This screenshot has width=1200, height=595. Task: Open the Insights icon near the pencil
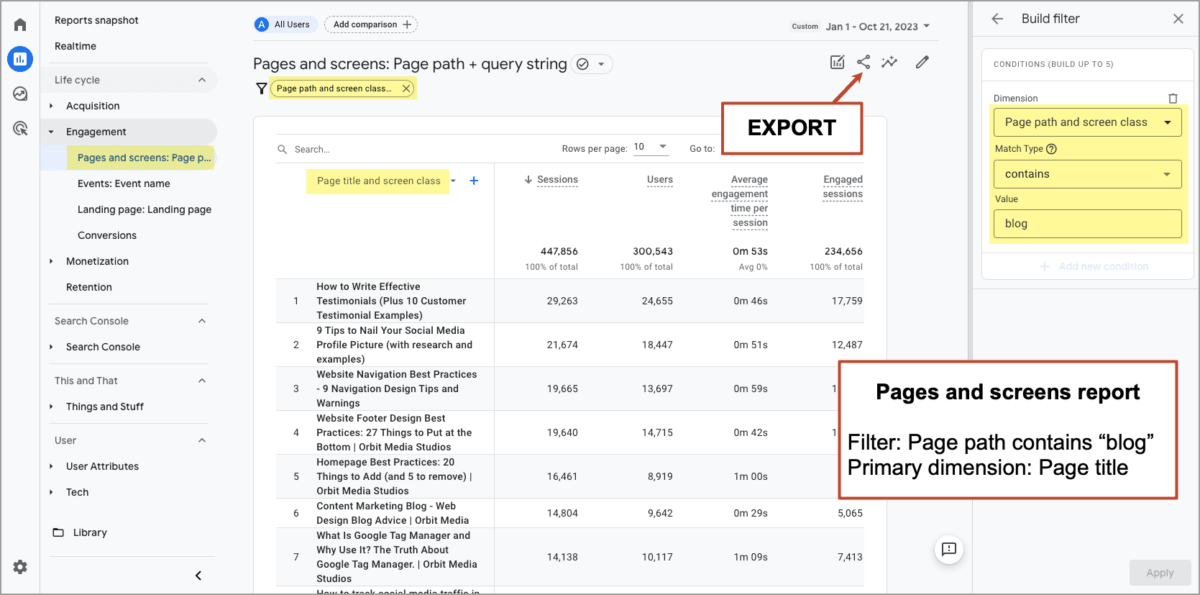pos(889,61)
